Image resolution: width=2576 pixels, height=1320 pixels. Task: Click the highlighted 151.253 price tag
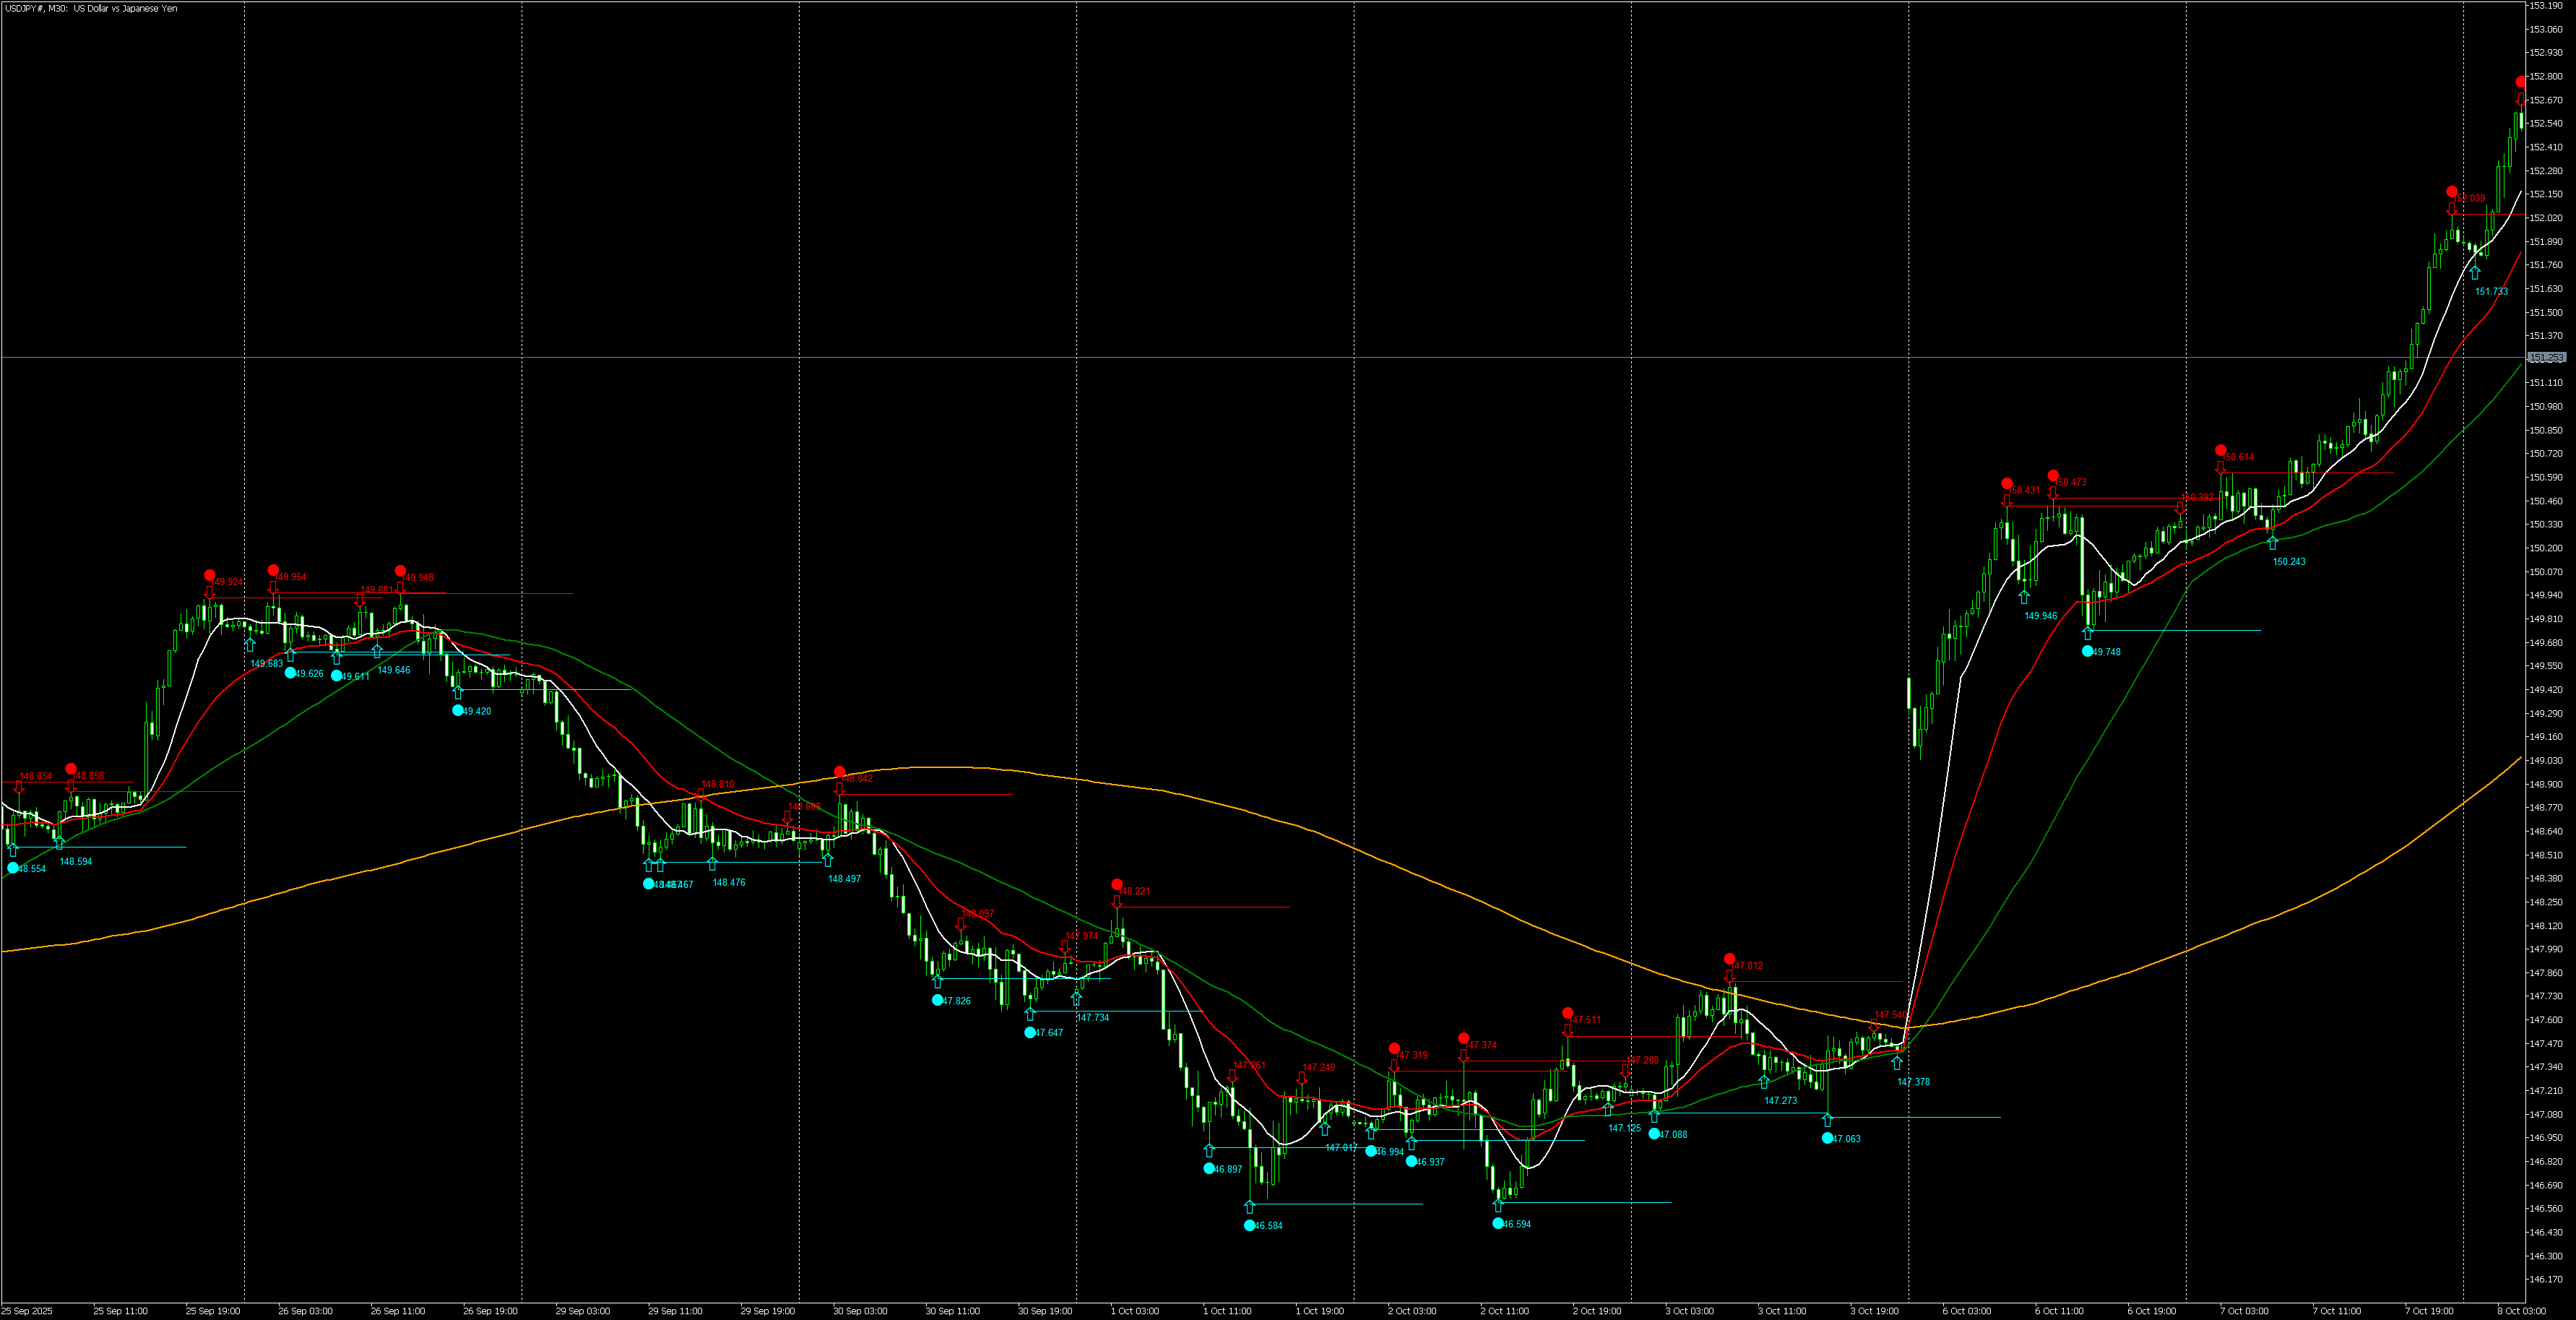pos(2546,357)
